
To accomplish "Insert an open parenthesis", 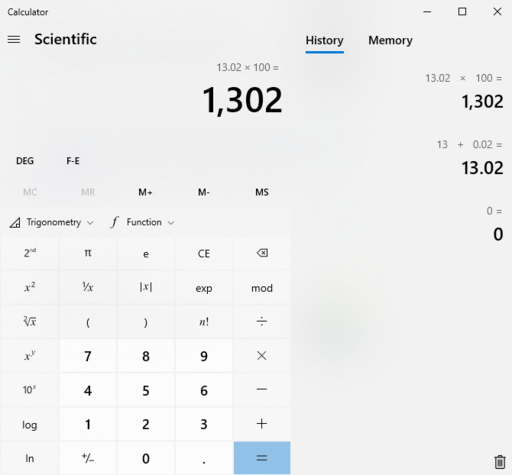I will tap(88, 321).
